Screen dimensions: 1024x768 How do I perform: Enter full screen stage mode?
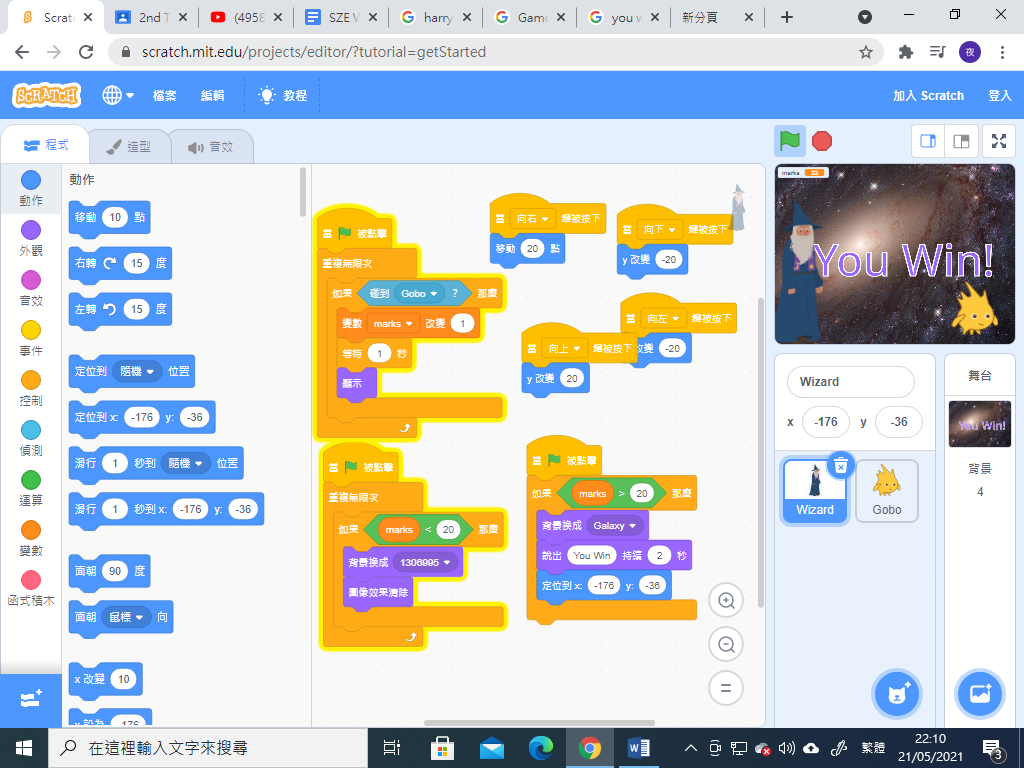[997, 141]
